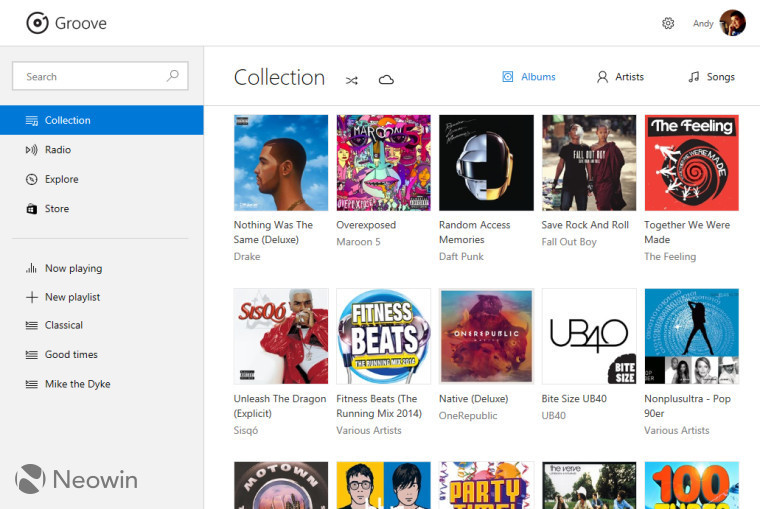Open Explore from the sidebar
The width and height of the screenshot is (760, 509).
[x=102, y=179]
